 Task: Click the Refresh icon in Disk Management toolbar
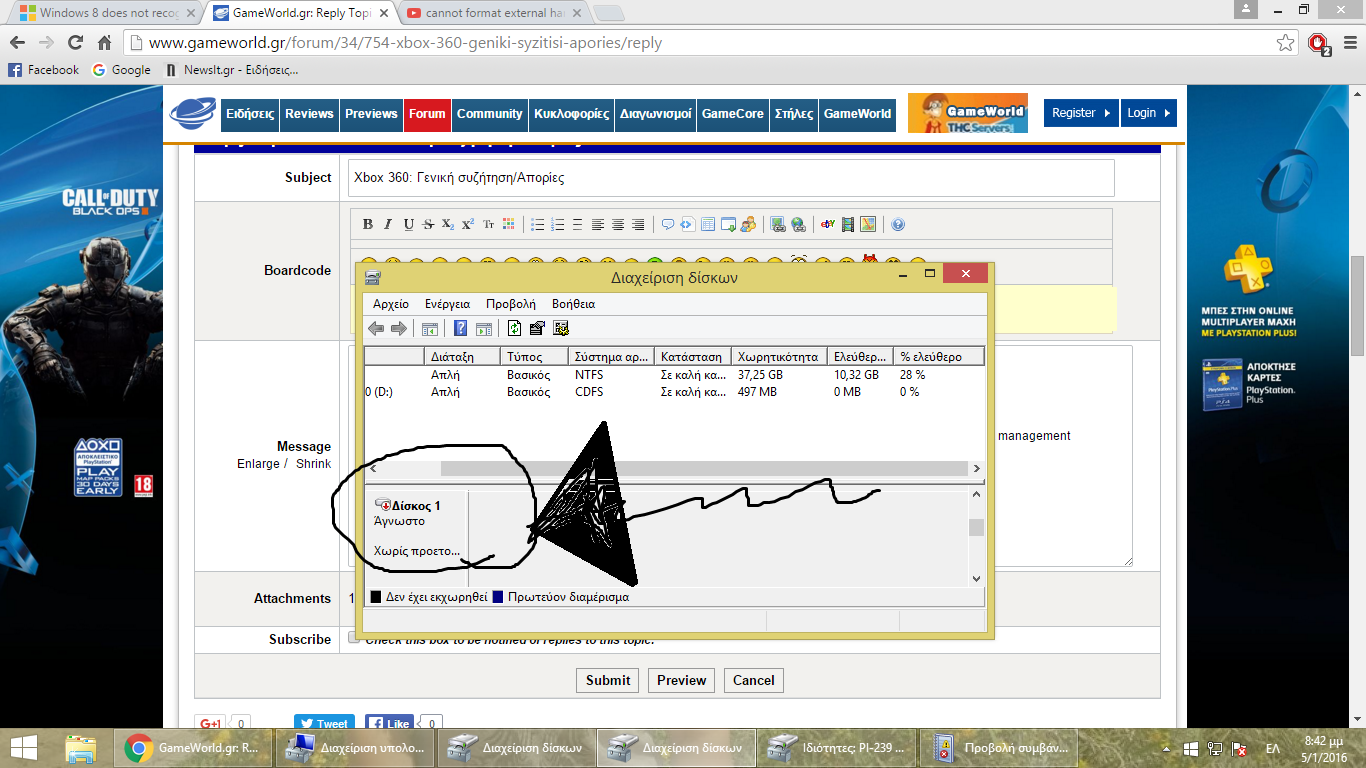[515, 328]
